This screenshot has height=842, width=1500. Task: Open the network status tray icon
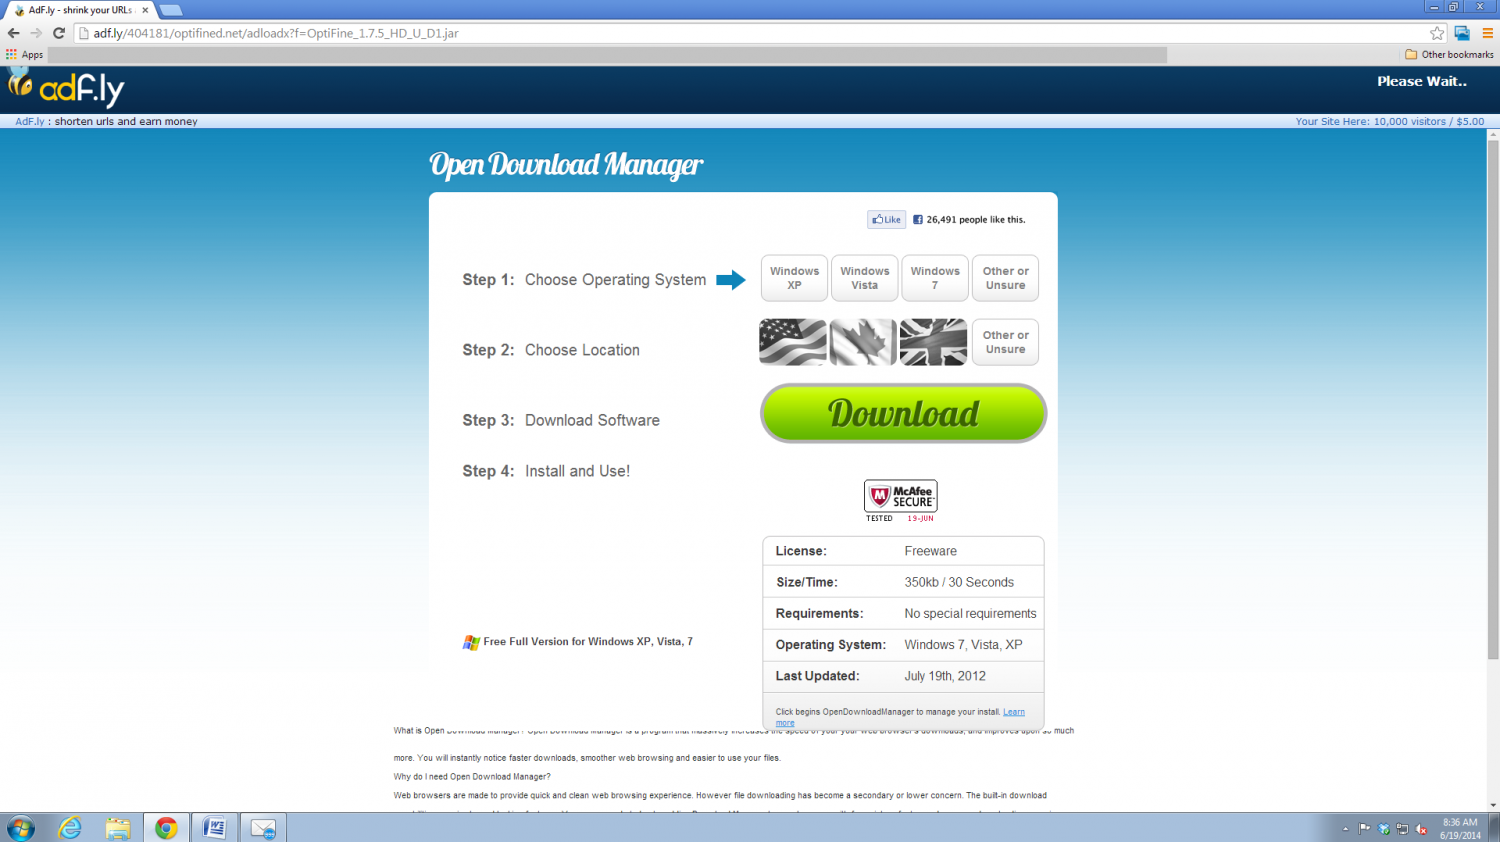pyautogui.click(x=1403, y=829)
